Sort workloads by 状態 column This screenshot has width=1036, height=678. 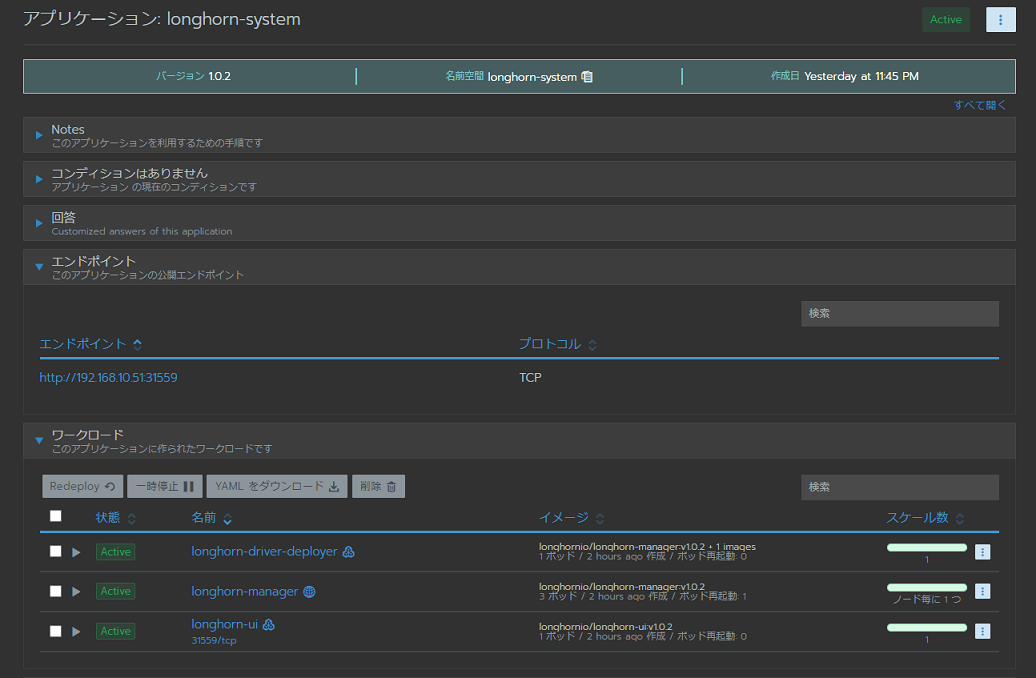pyautogui.click(x=116, y=517)
